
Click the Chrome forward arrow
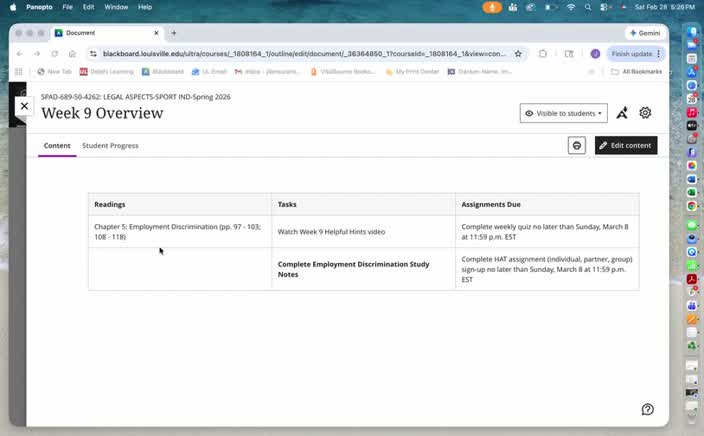click(x=37, y=54)
